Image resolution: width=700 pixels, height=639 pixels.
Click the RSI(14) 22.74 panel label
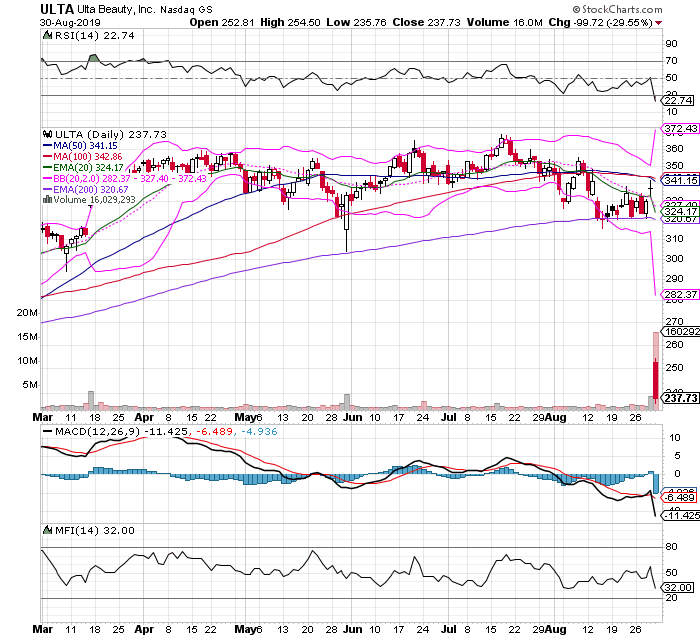tap(94, 35)
